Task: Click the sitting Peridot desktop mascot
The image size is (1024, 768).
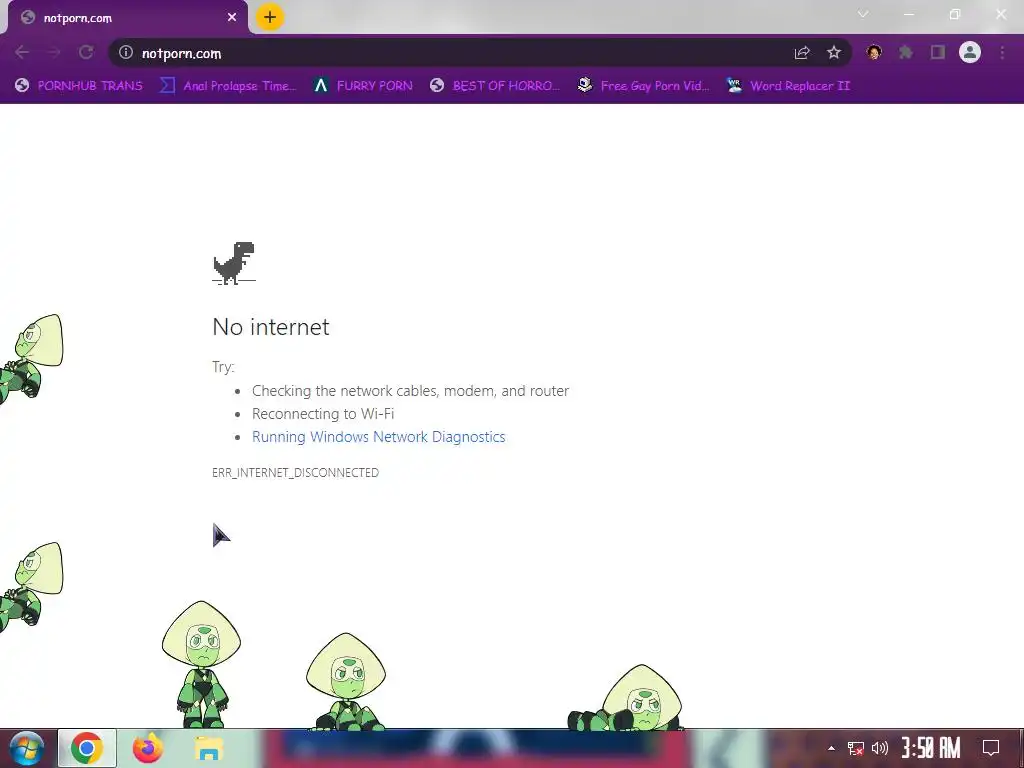Action: (346, 681)
